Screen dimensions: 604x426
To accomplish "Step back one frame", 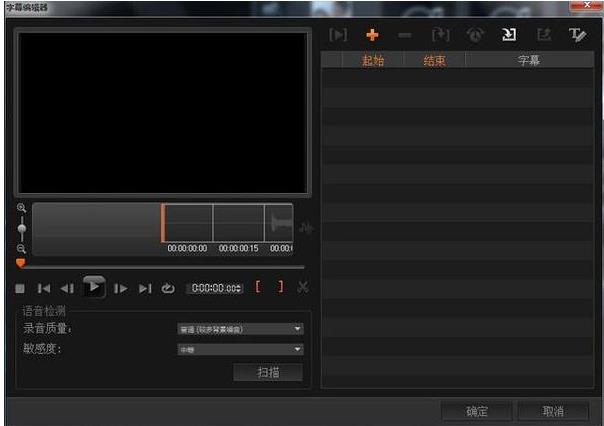I will (x=67, y=288).
